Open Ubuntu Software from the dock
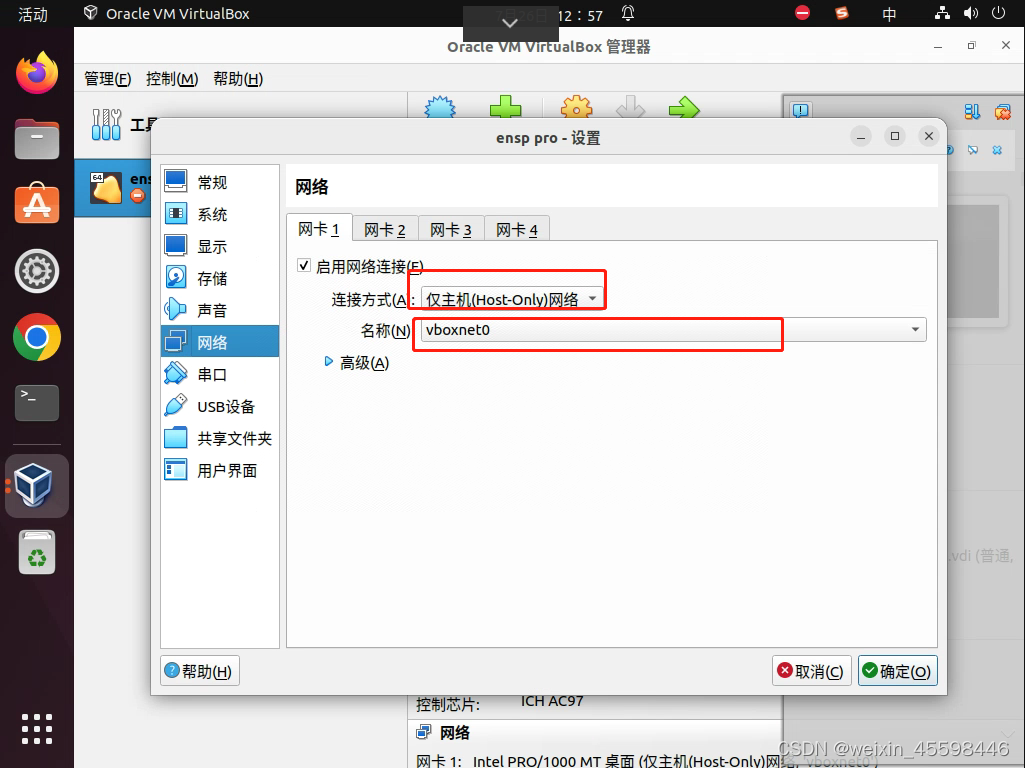Screen dimensions: 1025x768 pos(37,204)
